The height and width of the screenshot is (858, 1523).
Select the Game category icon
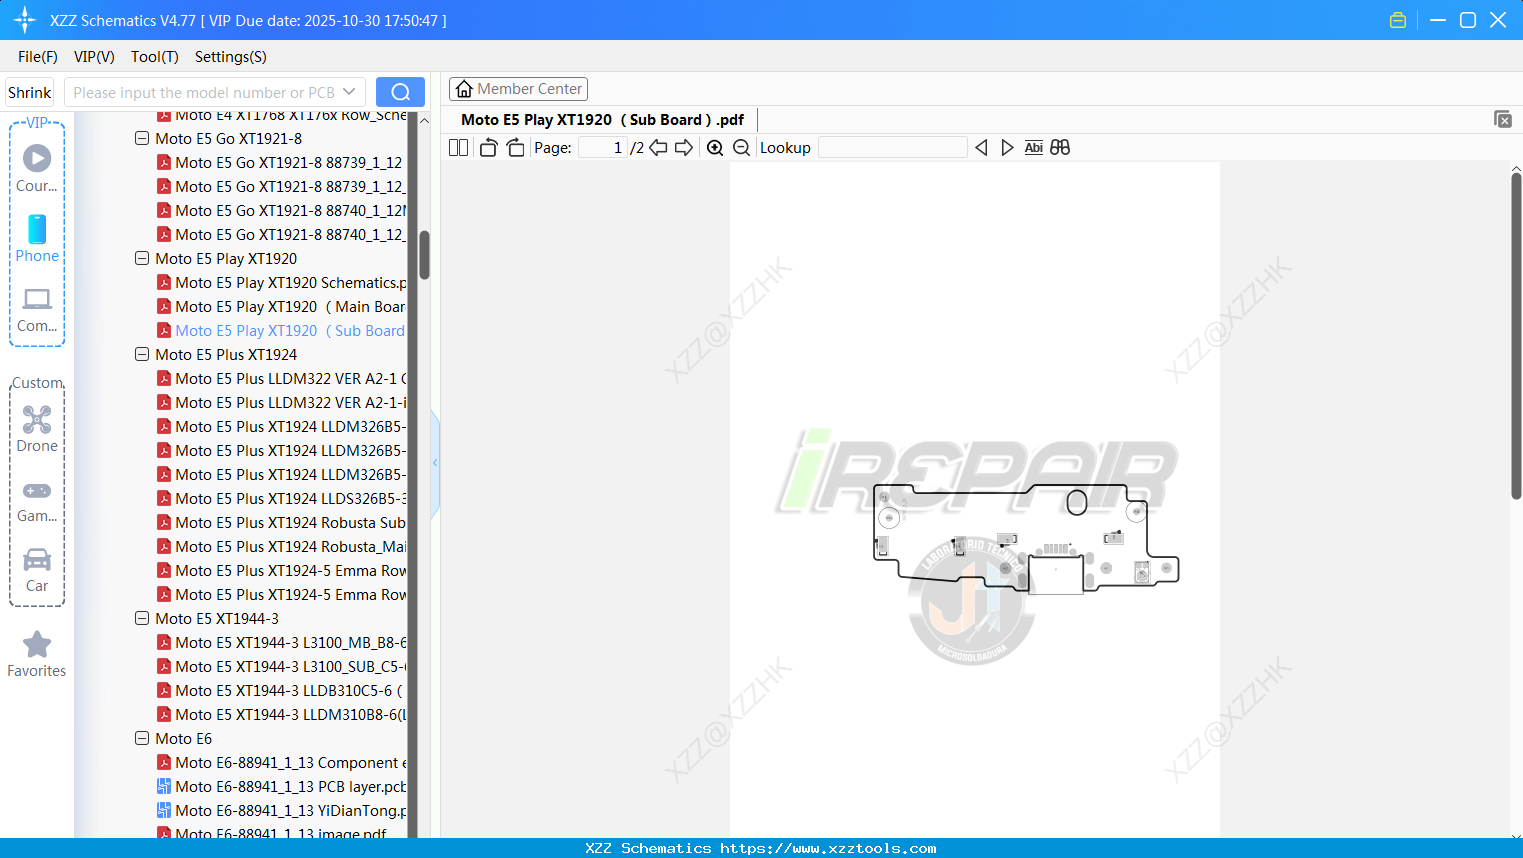pos(37,502)
